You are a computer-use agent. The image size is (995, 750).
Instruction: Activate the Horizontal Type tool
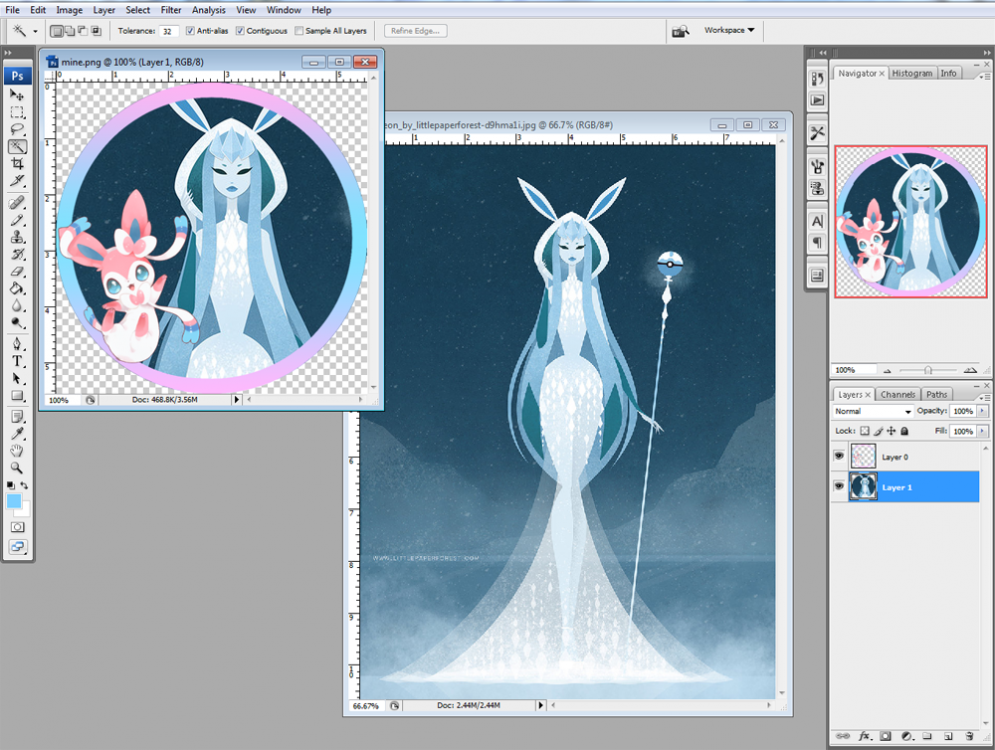17,361
